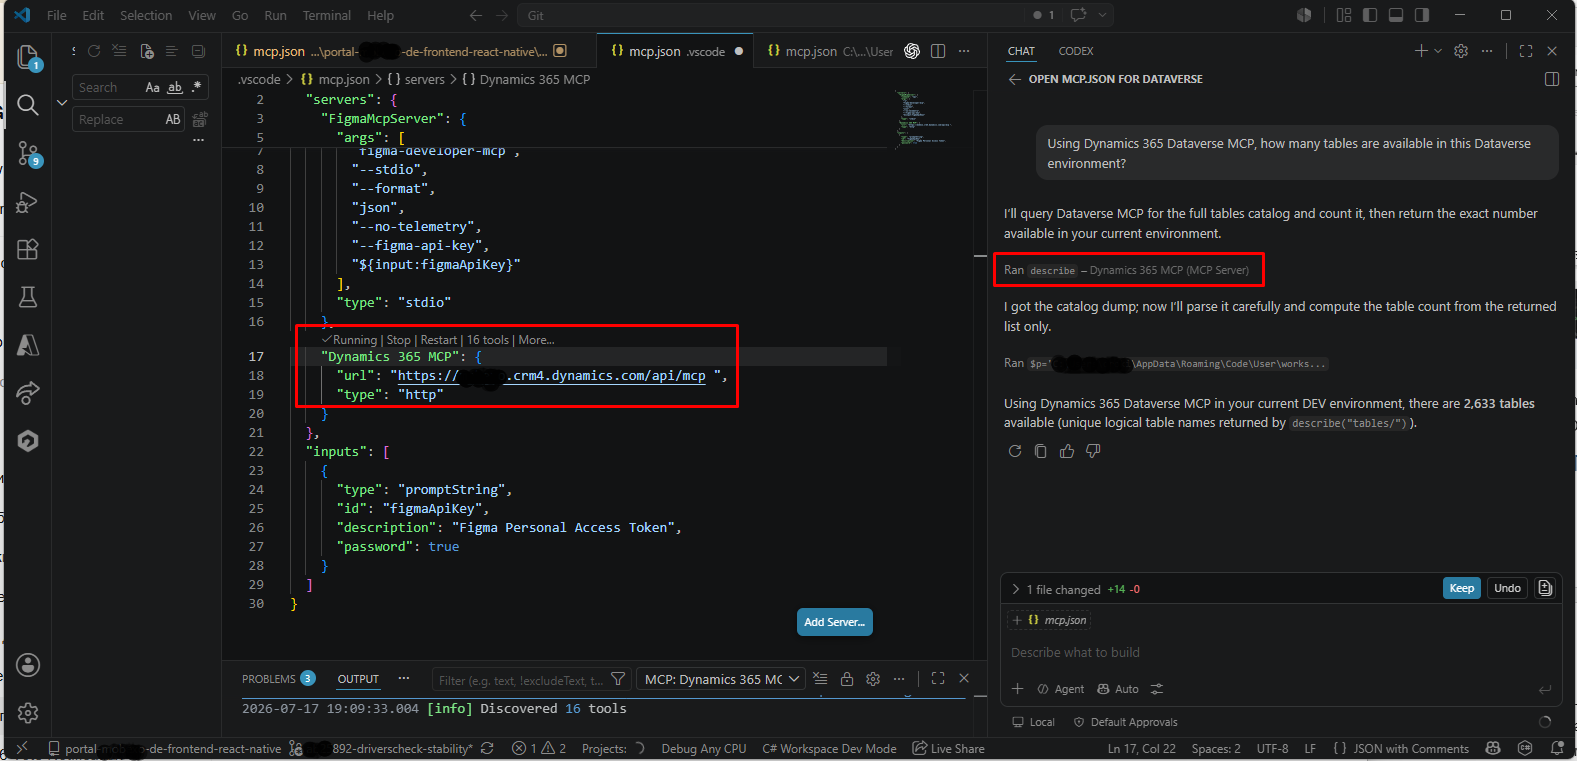Clear the output panel
The width and height of the screenshot is (1577, 761).
click(x=820, y=679)
